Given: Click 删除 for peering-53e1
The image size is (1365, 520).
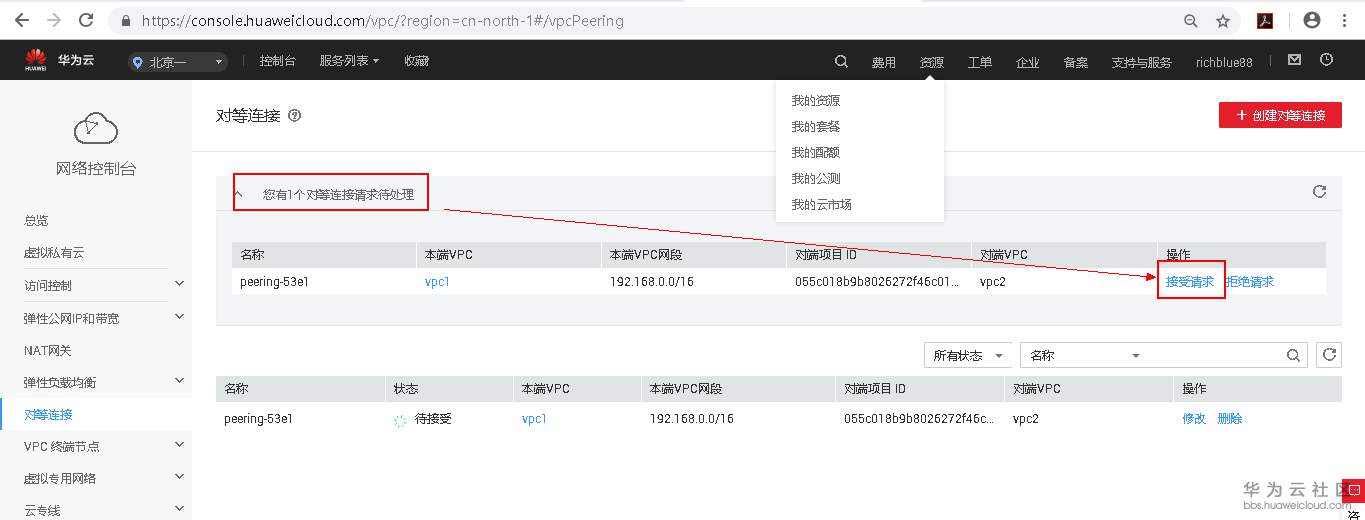Looking at the screenshot, I should [x=1230, y=419].
